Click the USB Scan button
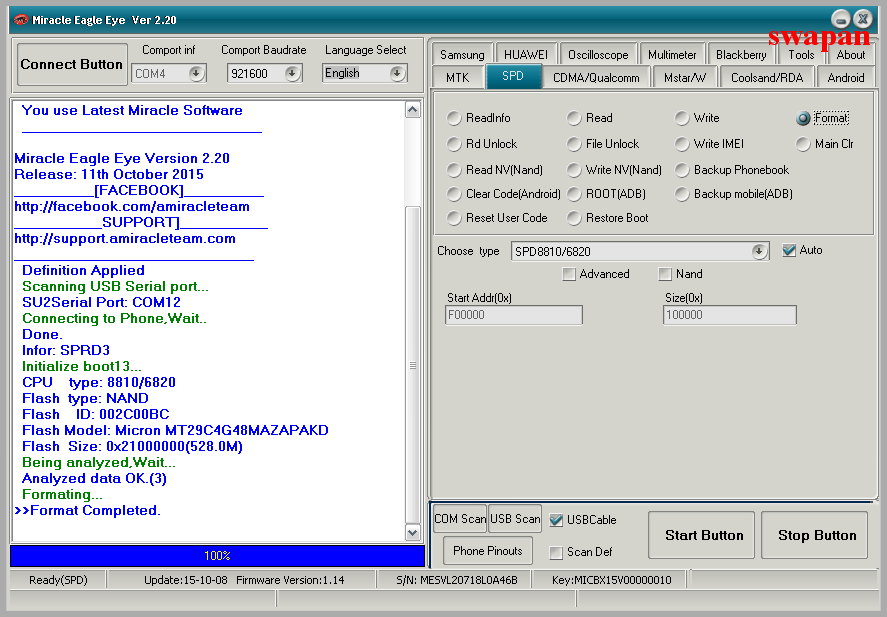887x617 pixels. click(x=515, y=519)
